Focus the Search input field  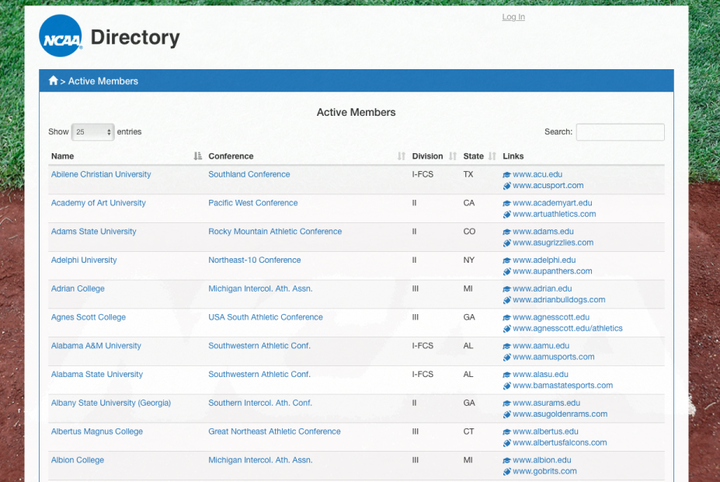(620, 132)
